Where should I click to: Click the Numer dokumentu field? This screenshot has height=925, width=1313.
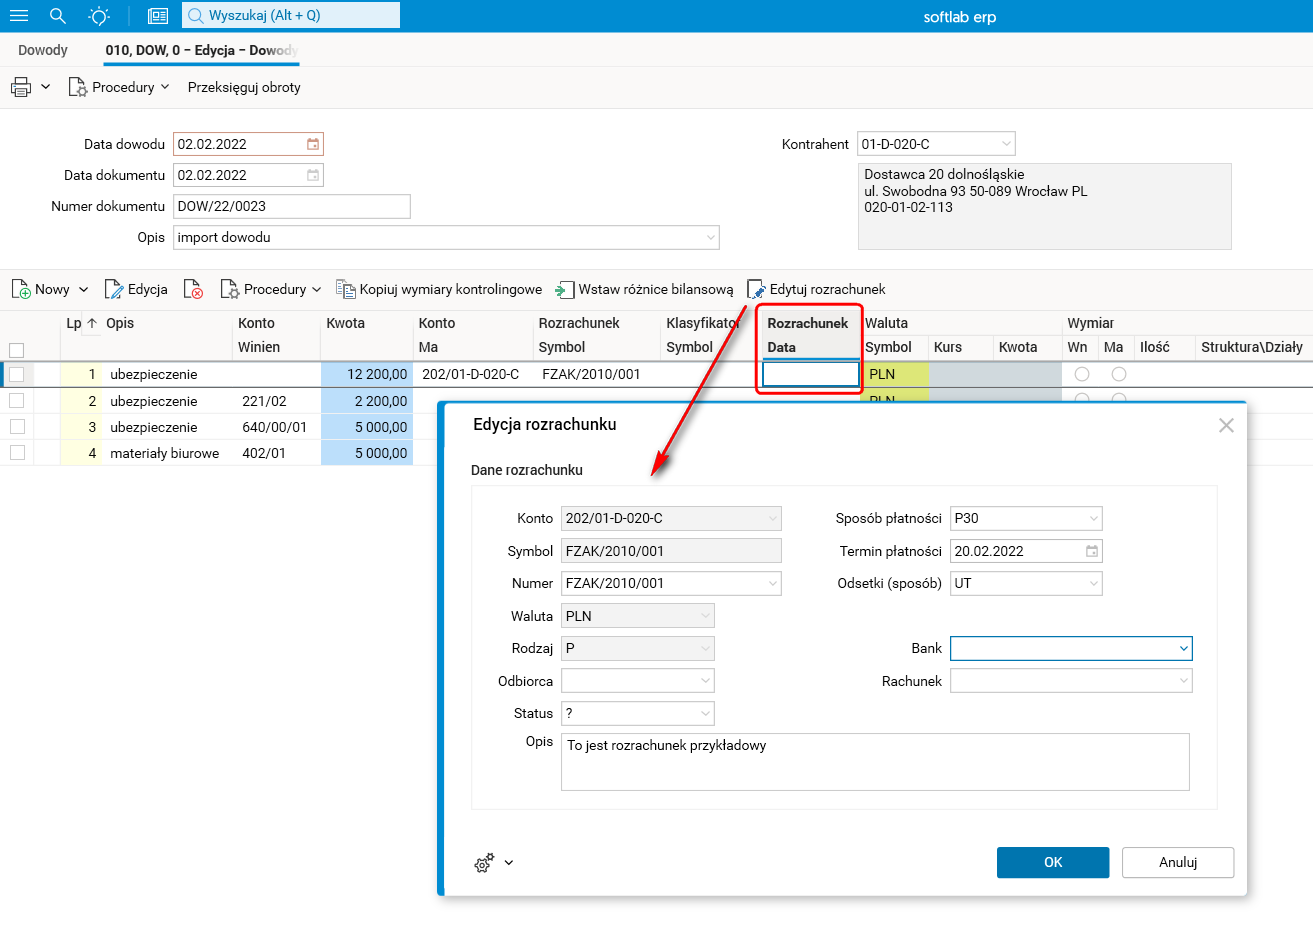pos(292,206)
